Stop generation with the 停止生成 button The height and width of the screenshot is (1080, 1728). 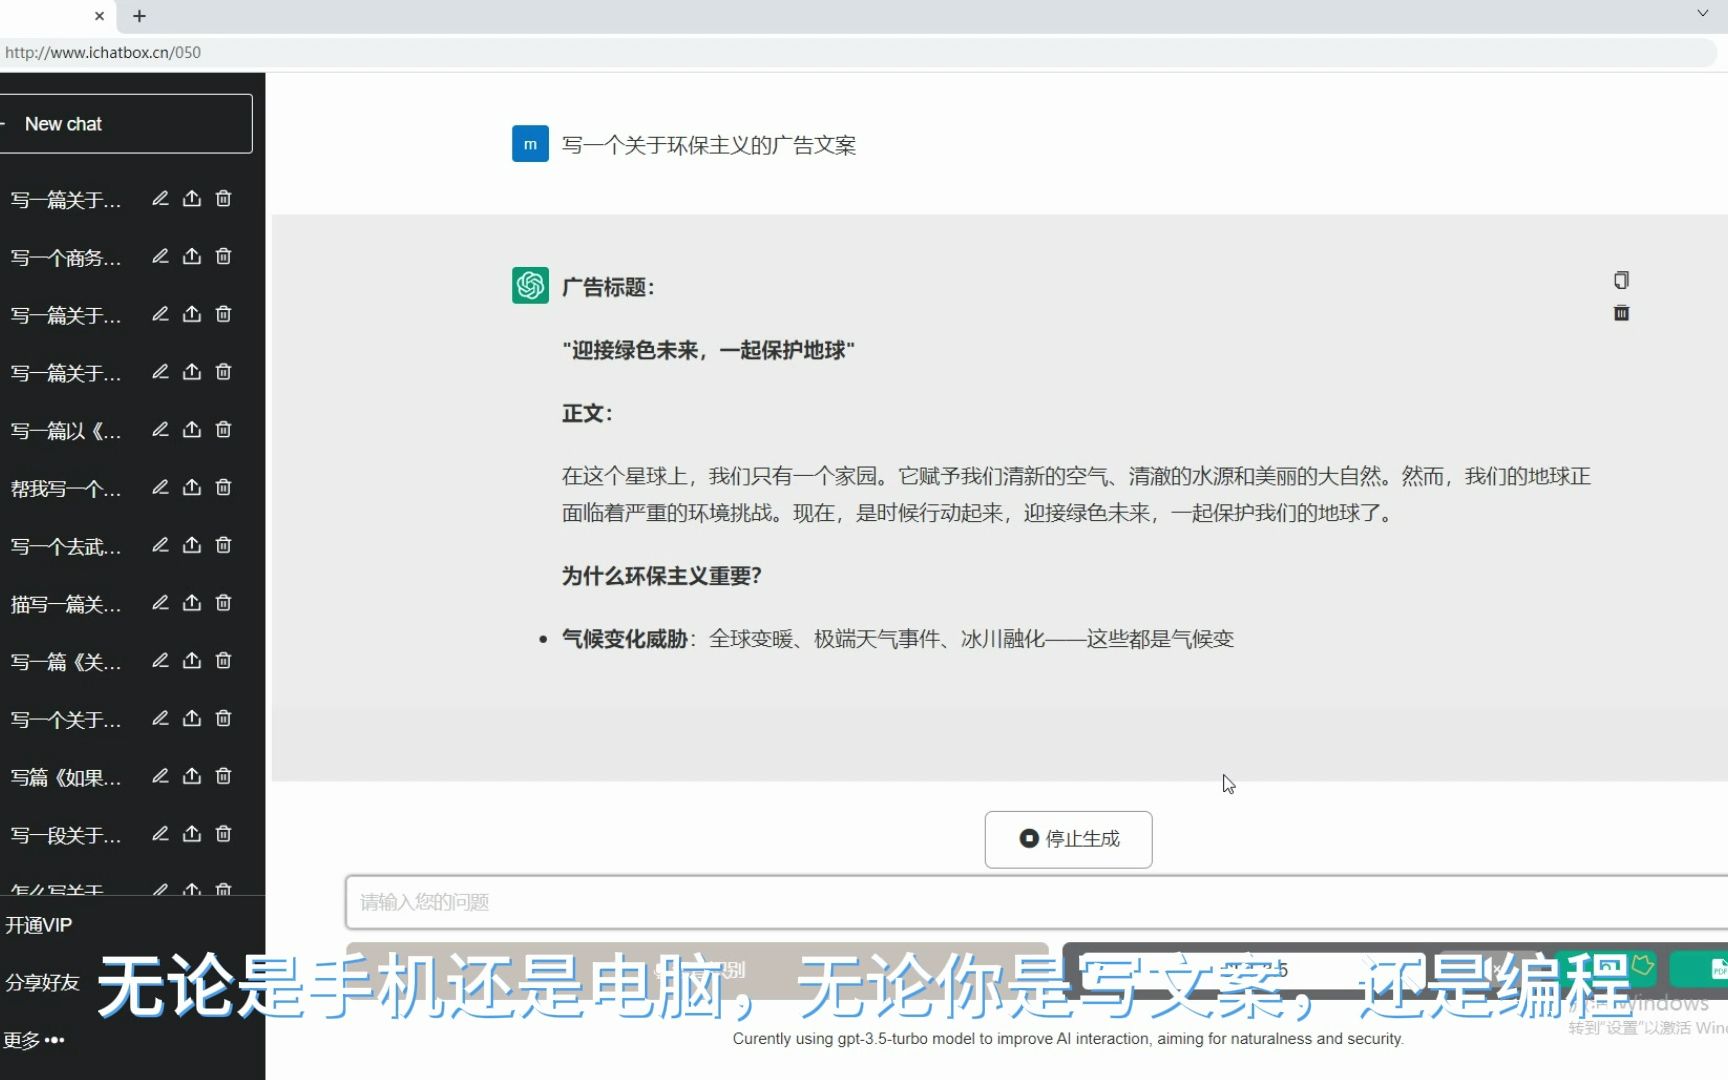1068,839
